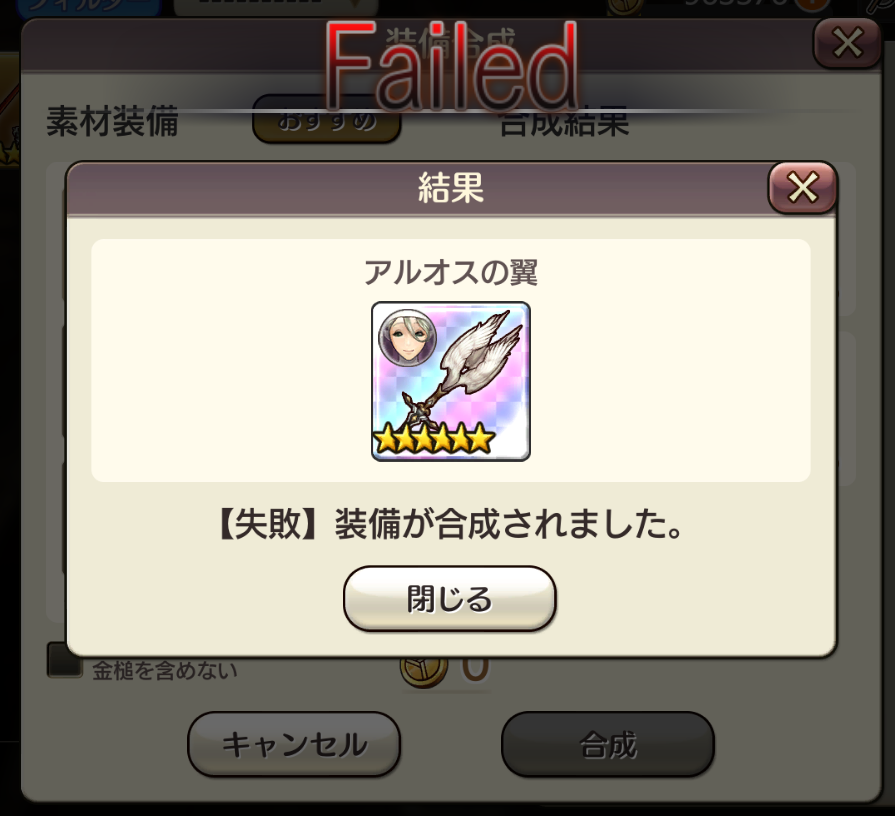Tap the five-star rarity rating

(x=434, y=438)
